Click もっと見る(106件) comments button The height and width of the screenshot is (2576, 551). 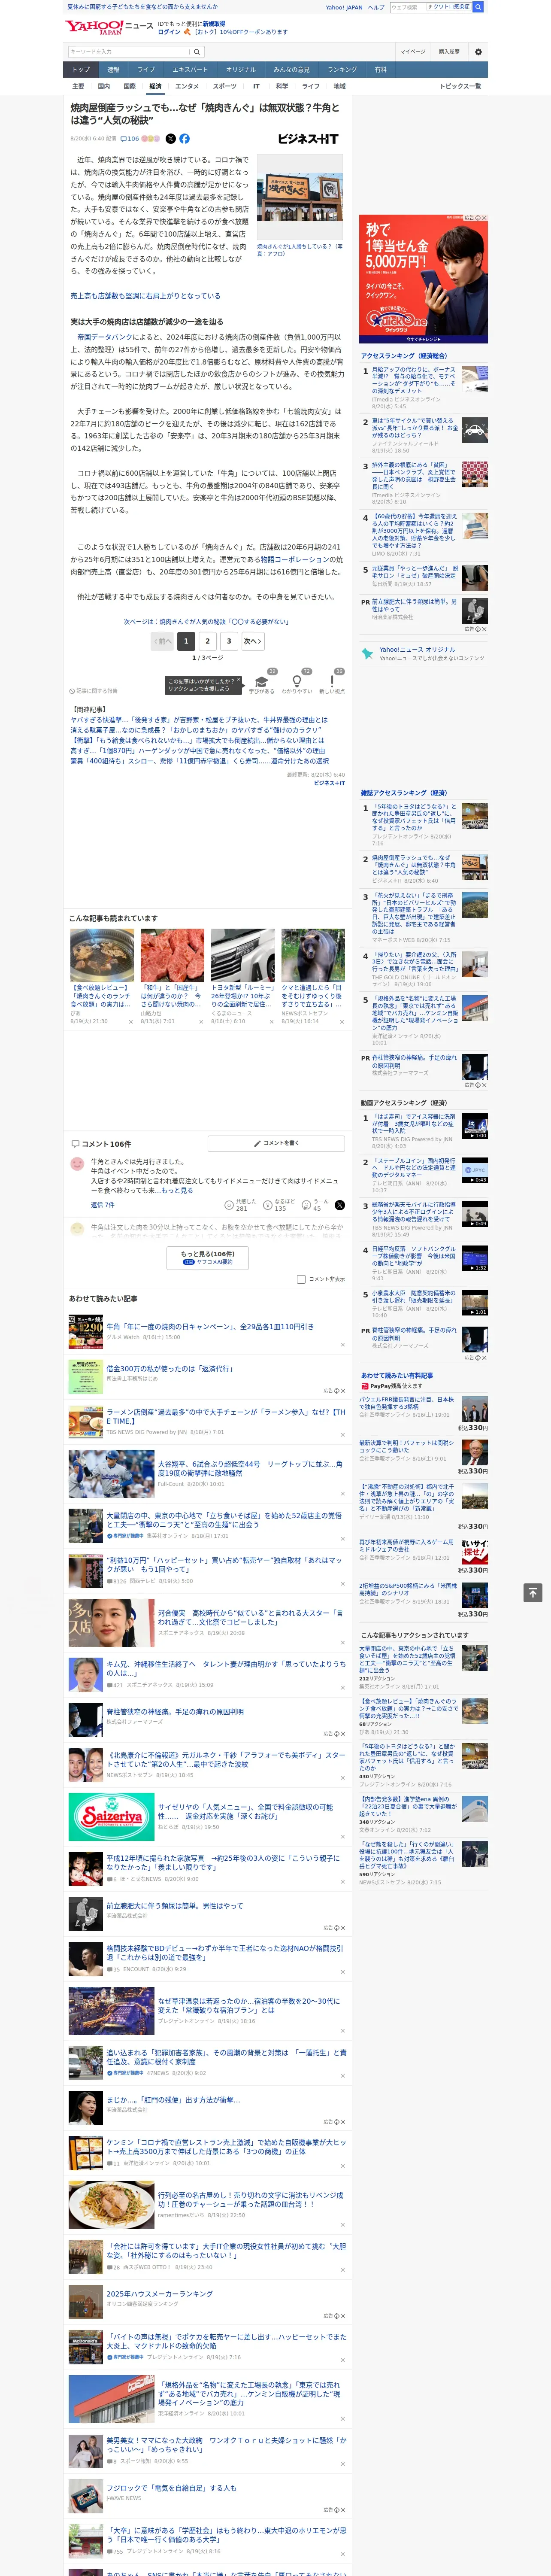tap(207, 1257)
